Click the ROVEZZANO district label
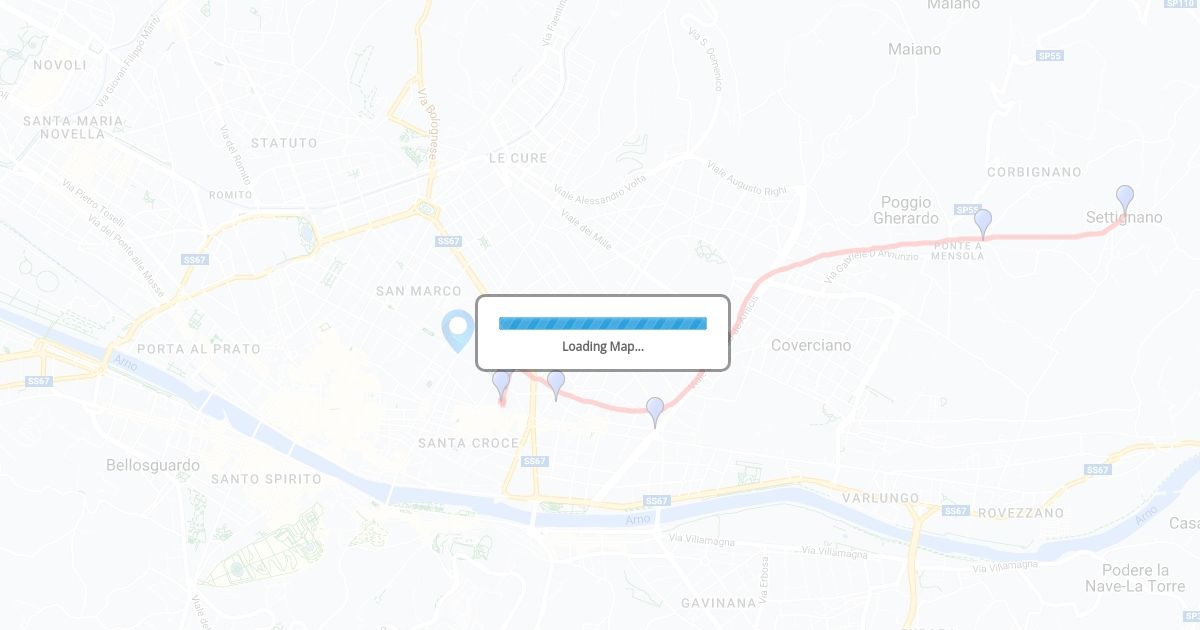 (x=1021, y=512)
